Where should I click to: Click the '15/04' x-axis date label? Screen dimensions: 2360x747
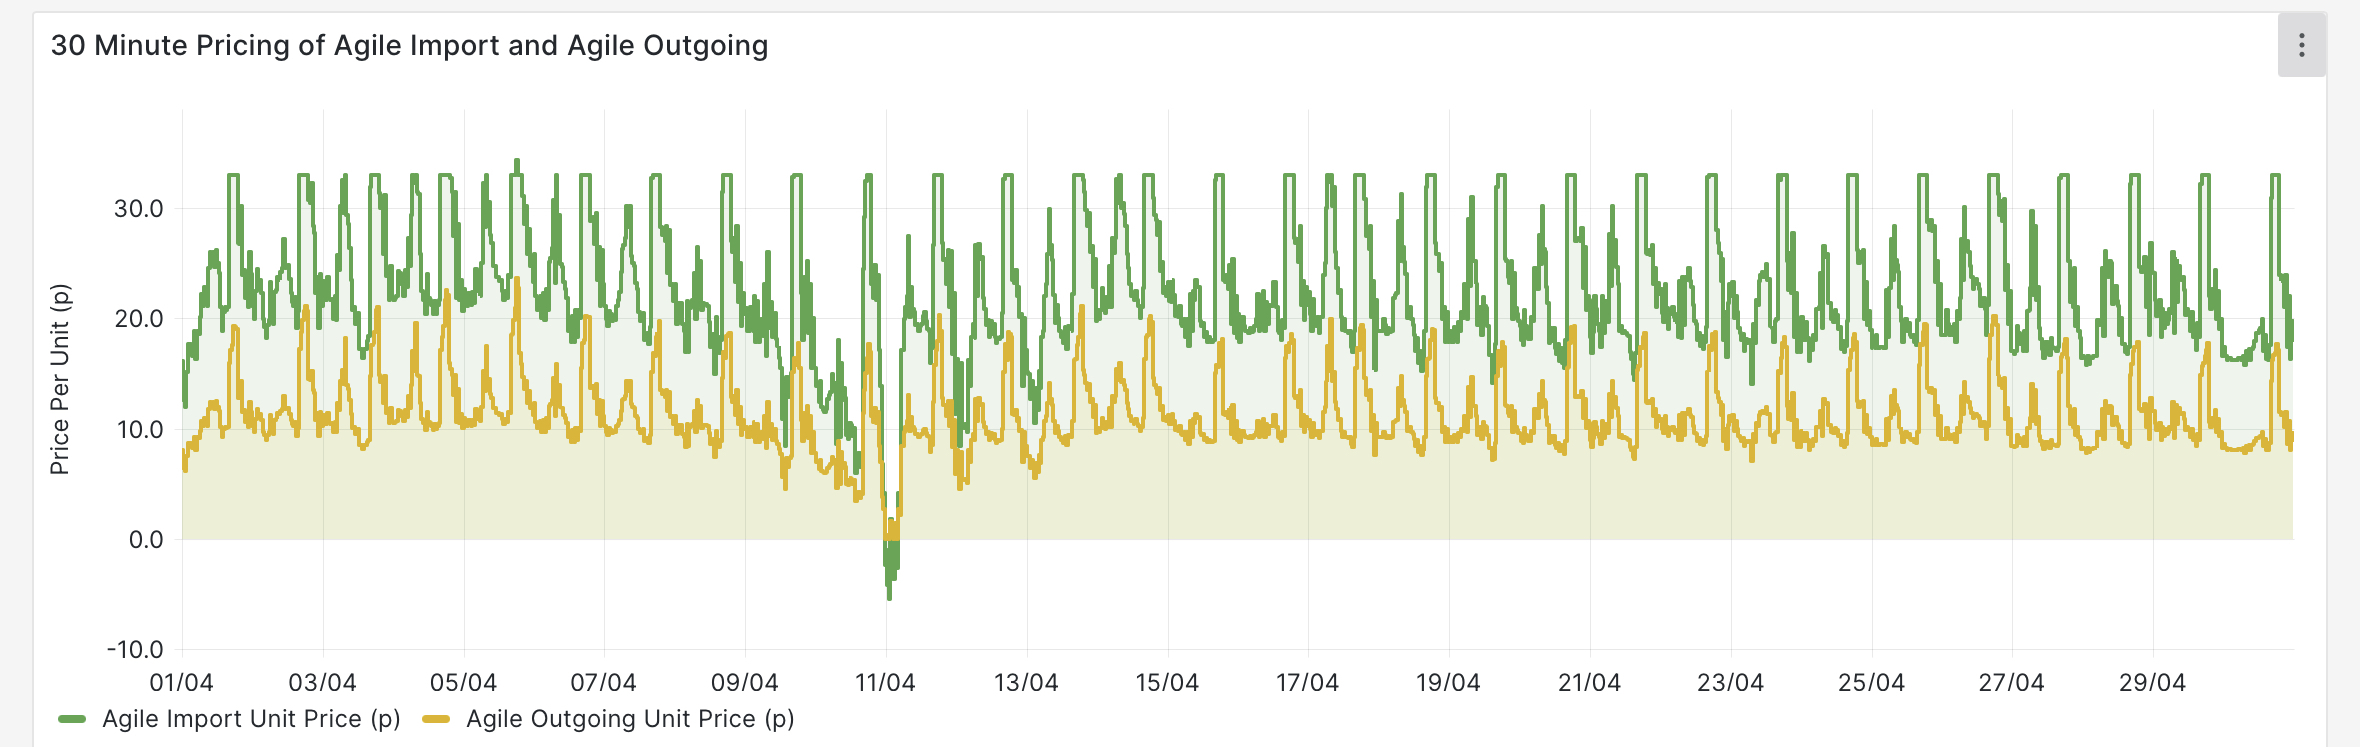coord(1167,683)
